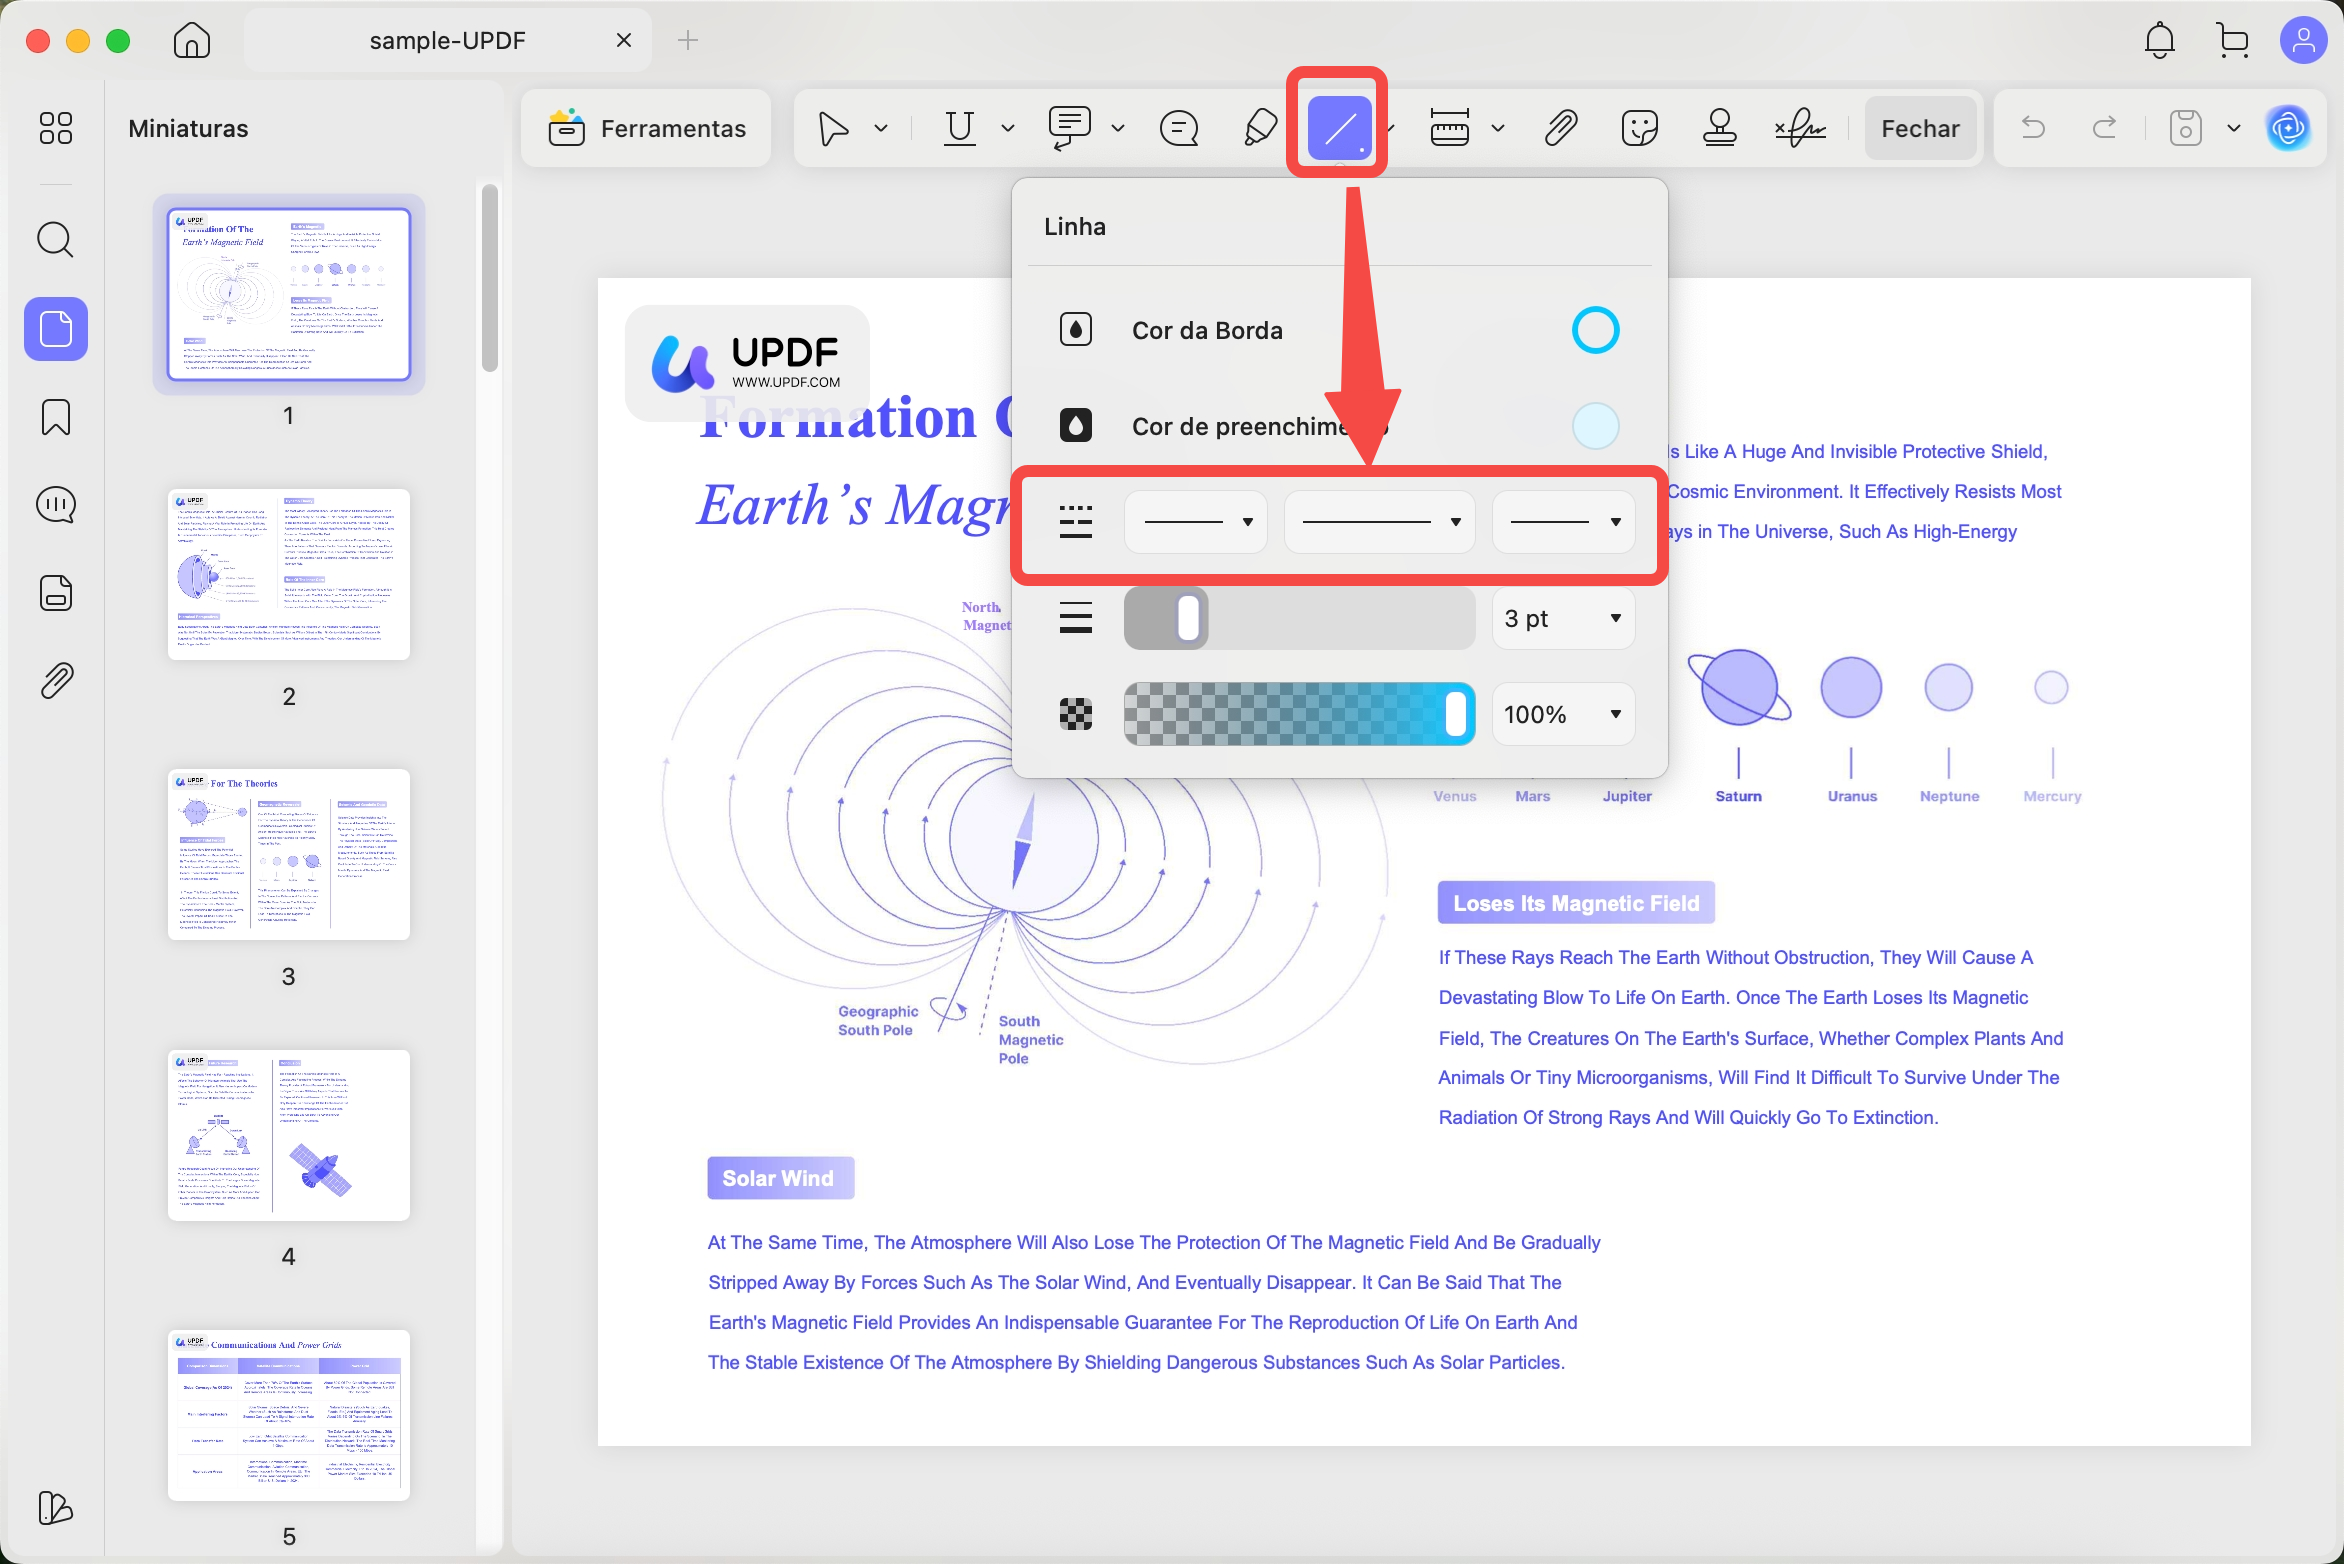Open Search in left sidebar
Viewport: 2344px width, 1564px height.
[55, 240]
